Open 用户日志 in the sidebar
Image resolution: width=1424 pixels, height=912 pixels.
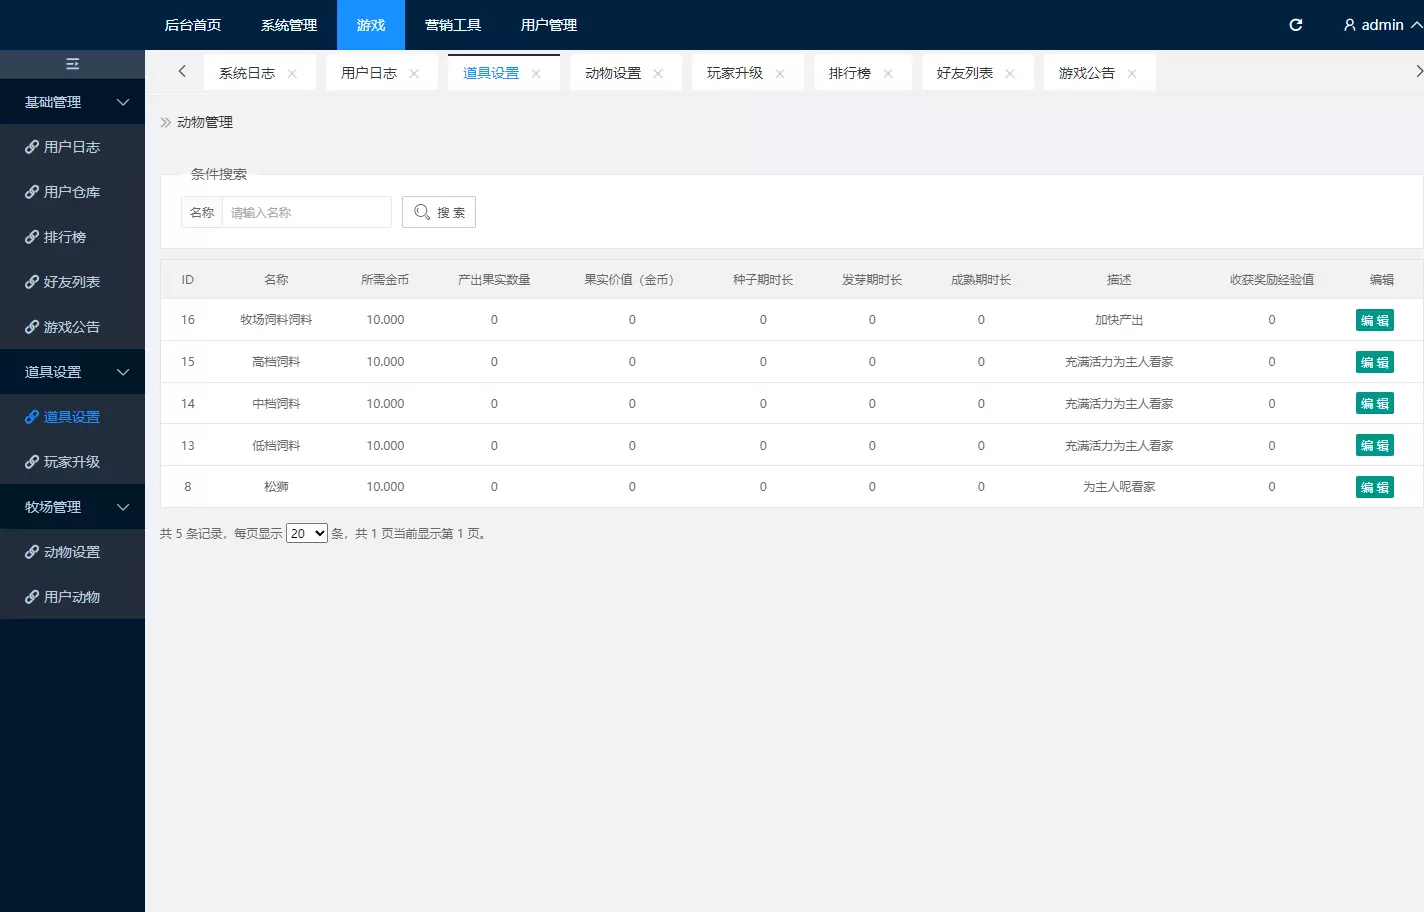(72, 147)
